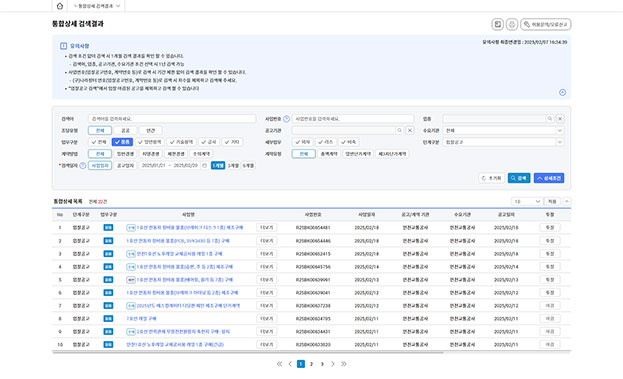This screenshot has width=623, height=379.
Task: Open project title link in row 10
Action: click(x=175, y=344)
